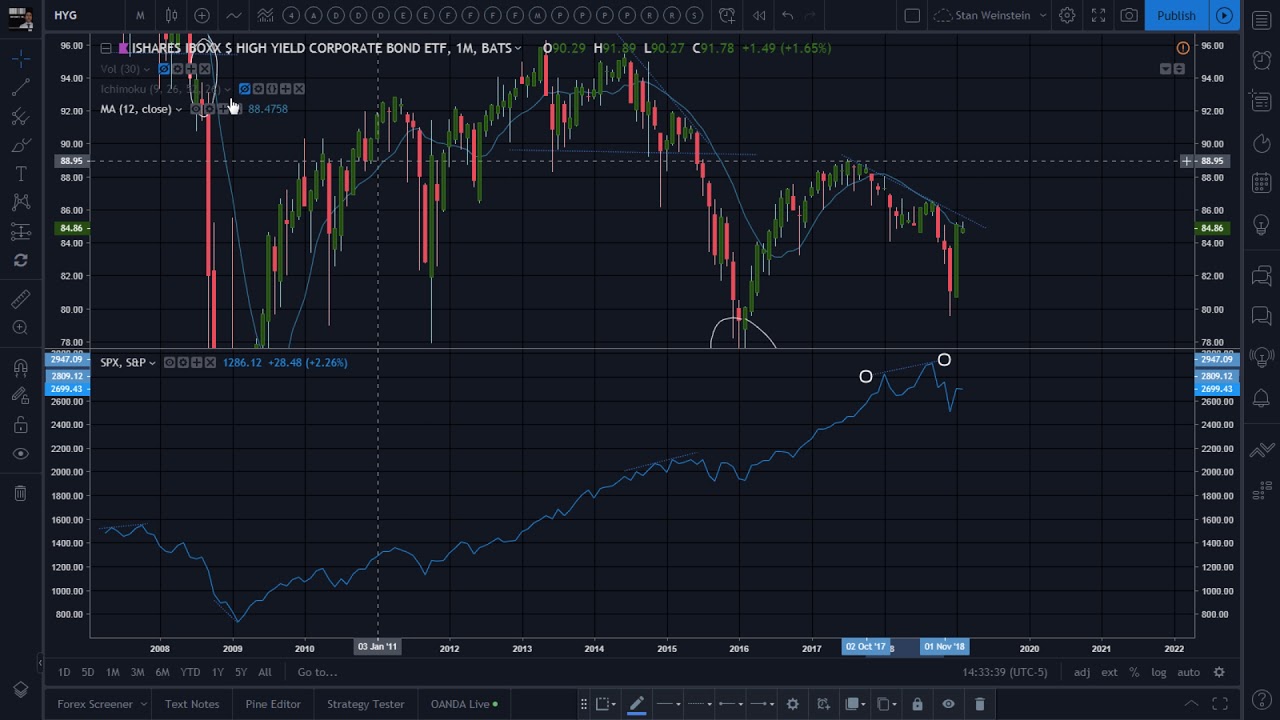The width and height of the screenshot is (1280, 720).
Task: Open drawing settings gear in floating toolbar
Action: coord(793,704)
